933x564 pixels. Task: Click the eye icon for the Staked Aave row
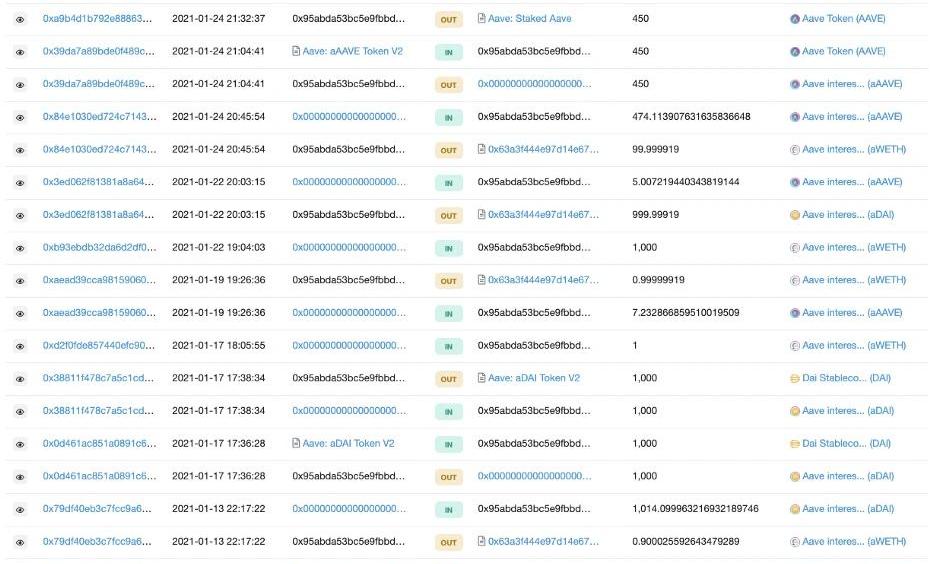click(20, 20)
